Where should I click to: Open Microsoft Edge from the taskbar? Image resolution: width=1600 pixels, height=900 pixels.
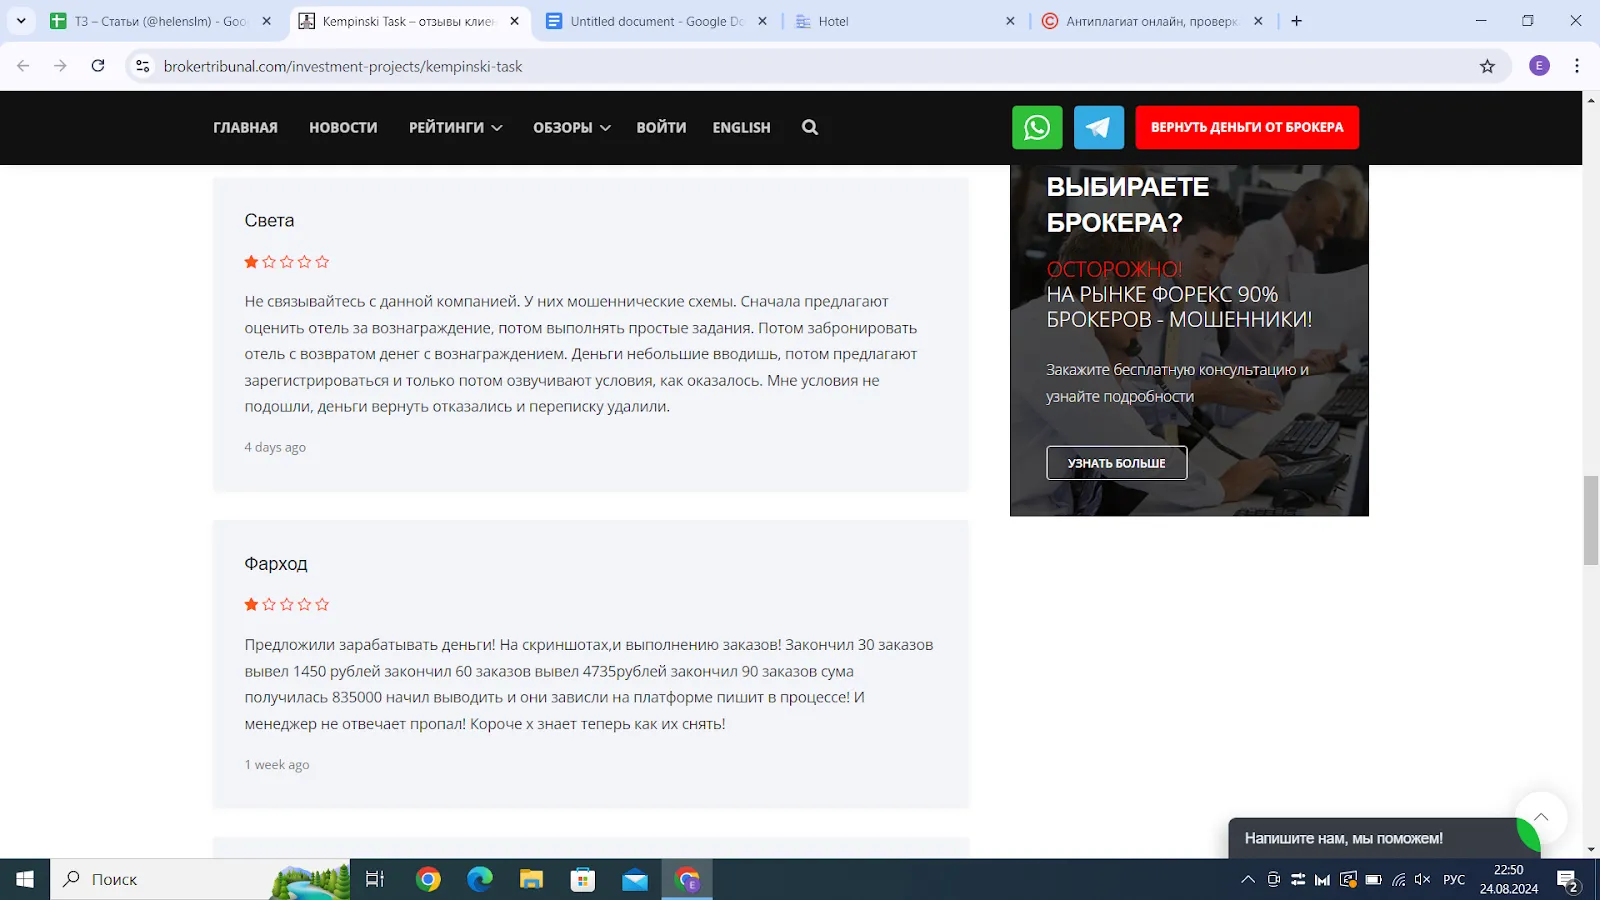[480, 879]
